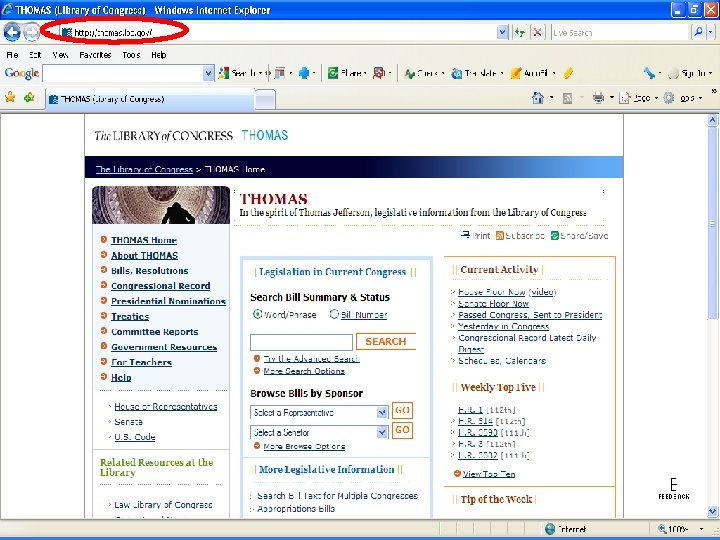This screenshot has width=720, height=540.
Task: Open the View menu
Action: (x=60, y=55)
